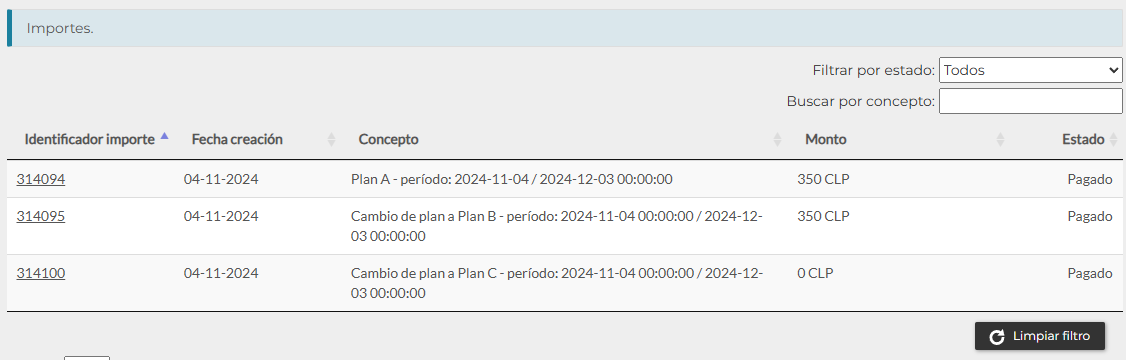Viewport: 1126px width, 360px height.
Task: Open importe link 314094
Action: (41, 180)
